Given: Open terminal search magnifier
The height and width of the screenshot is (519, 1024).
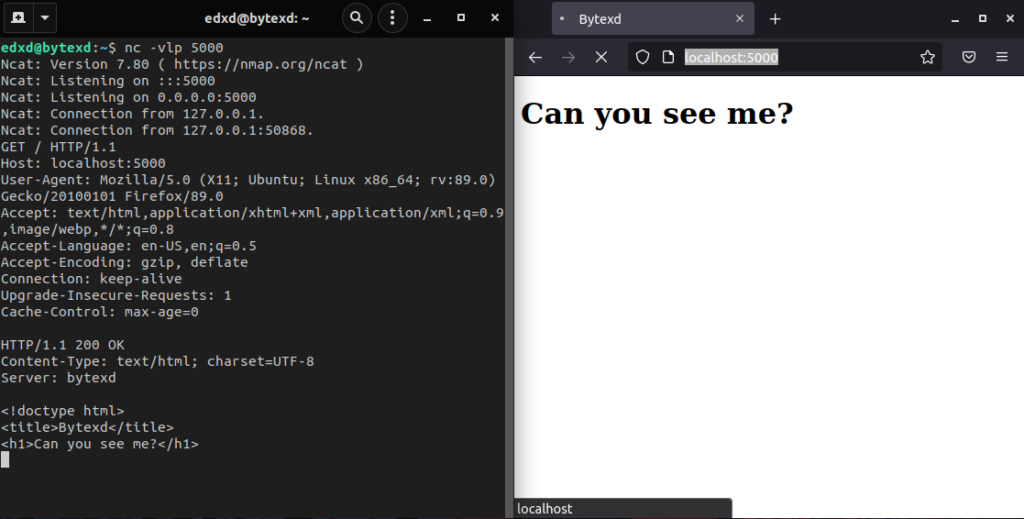Looking at the screenshot, I should click(x=357, y=18).
